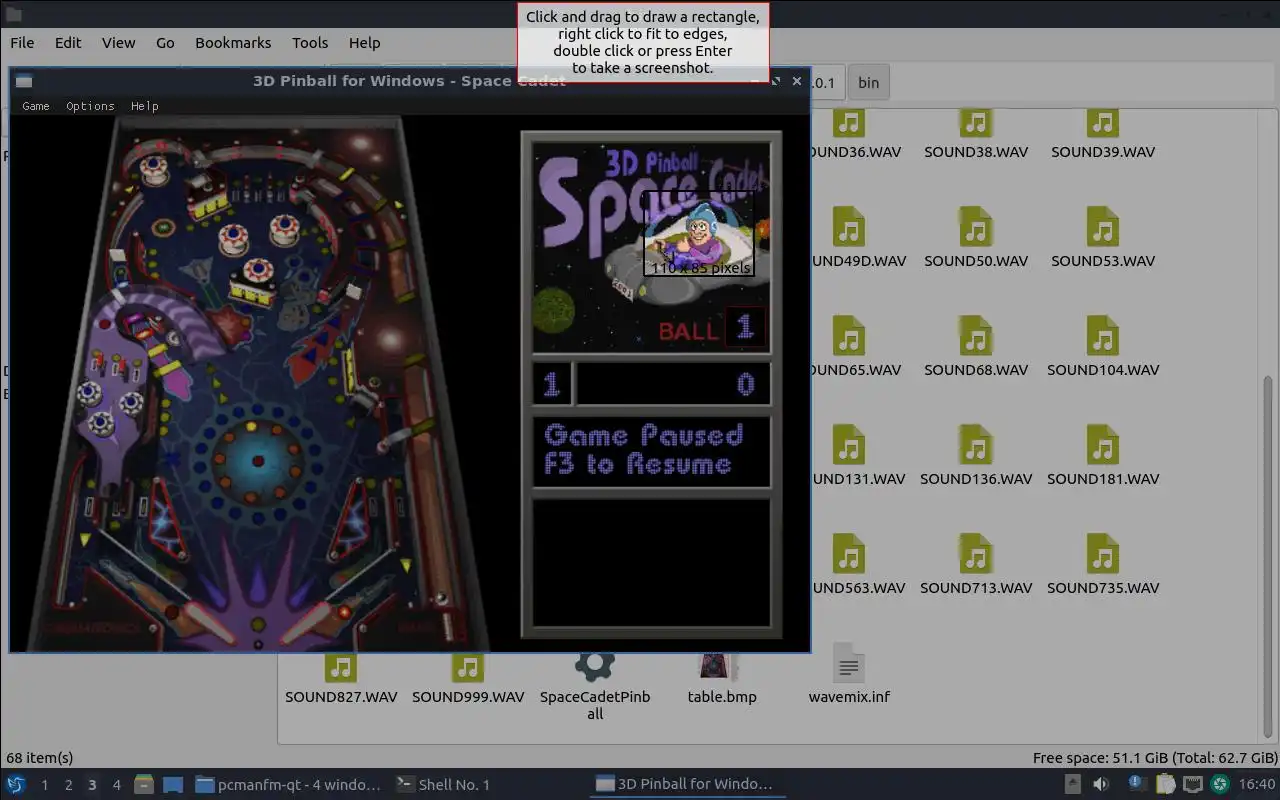Select the SOUND181.WAV file icon
The height and width of the screenshot is (800, 1280).
click(1103, 446)
